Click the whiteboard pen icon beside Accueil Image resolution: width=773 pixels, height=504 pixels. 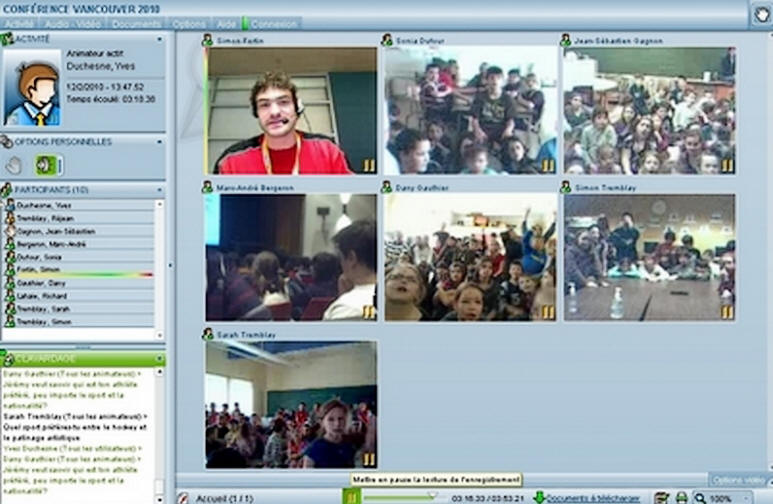point(183,498)
